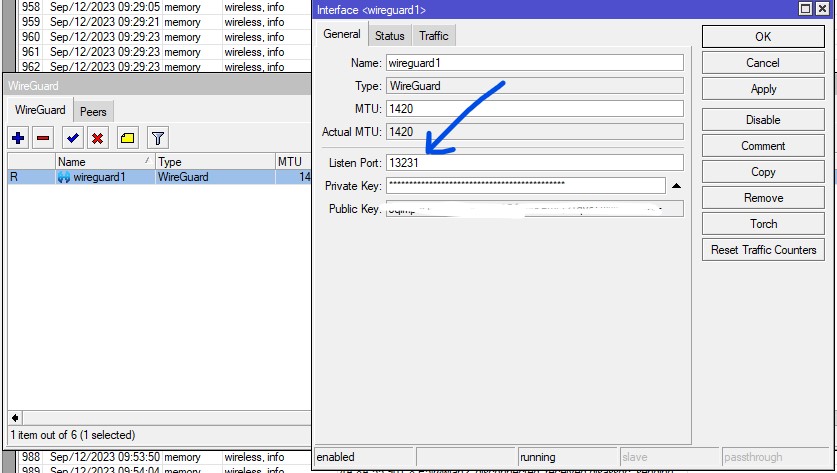Add comment using yellow note icon
The height and width of the screenshot is (473, 837).
[128, 138]
